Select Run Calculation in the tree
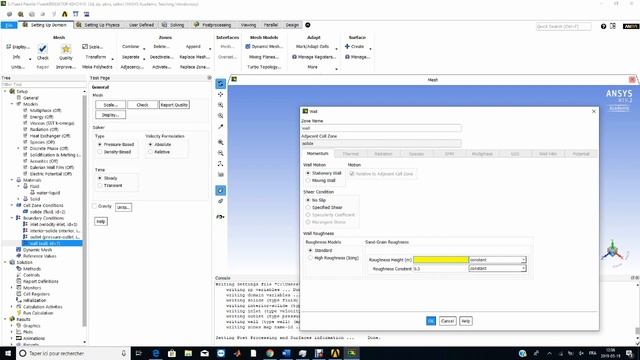The height and width of the screenshot is (360, 640). [x=38, y=313]
